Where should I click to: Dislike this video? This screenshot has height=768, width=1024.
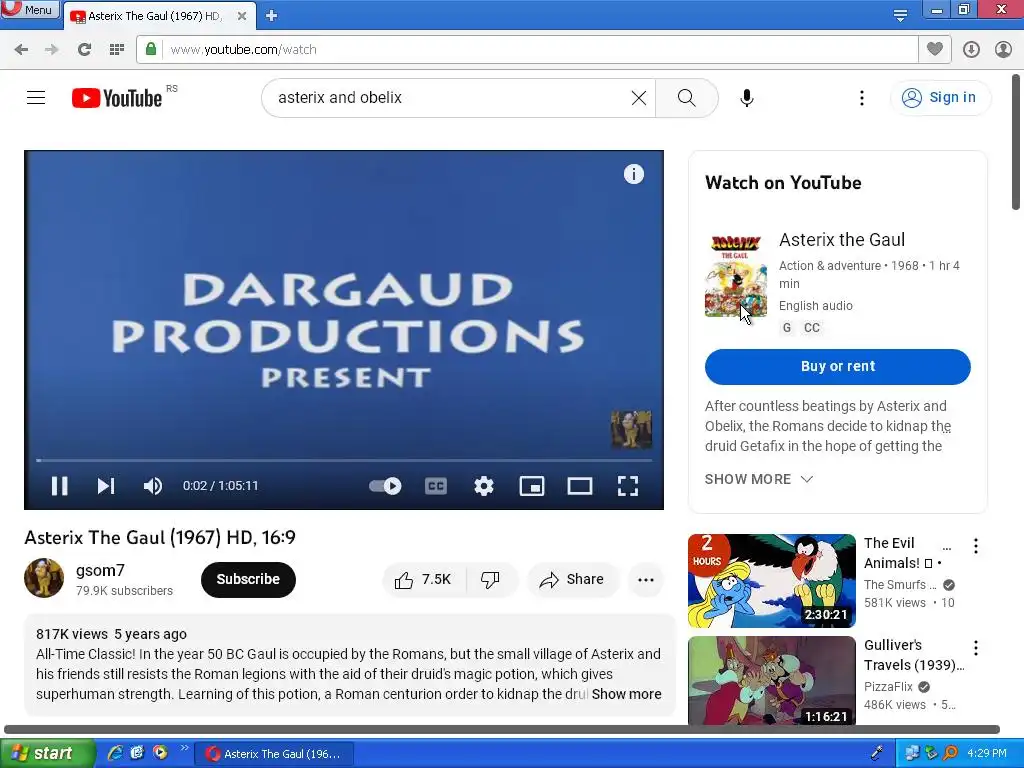490,579
